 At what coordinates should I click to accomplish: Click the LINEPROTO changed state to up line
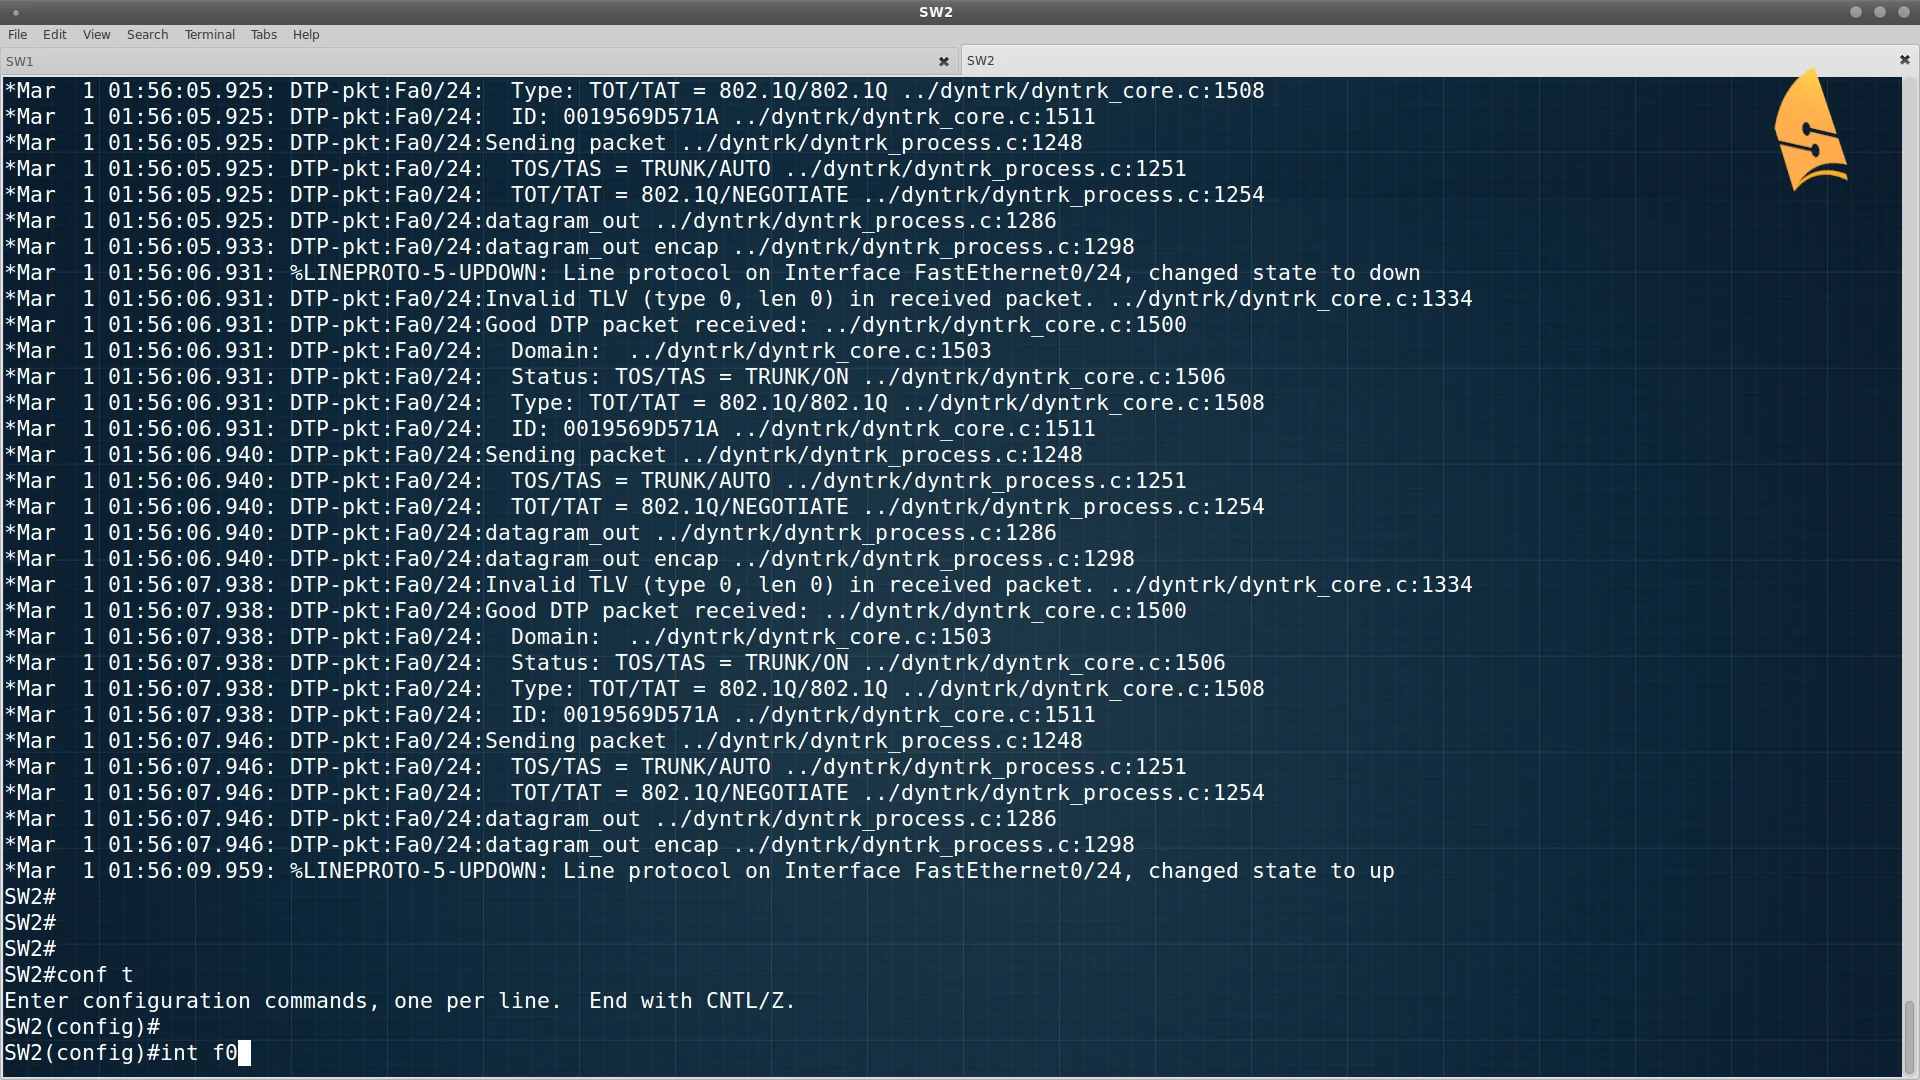coord(700,871)
